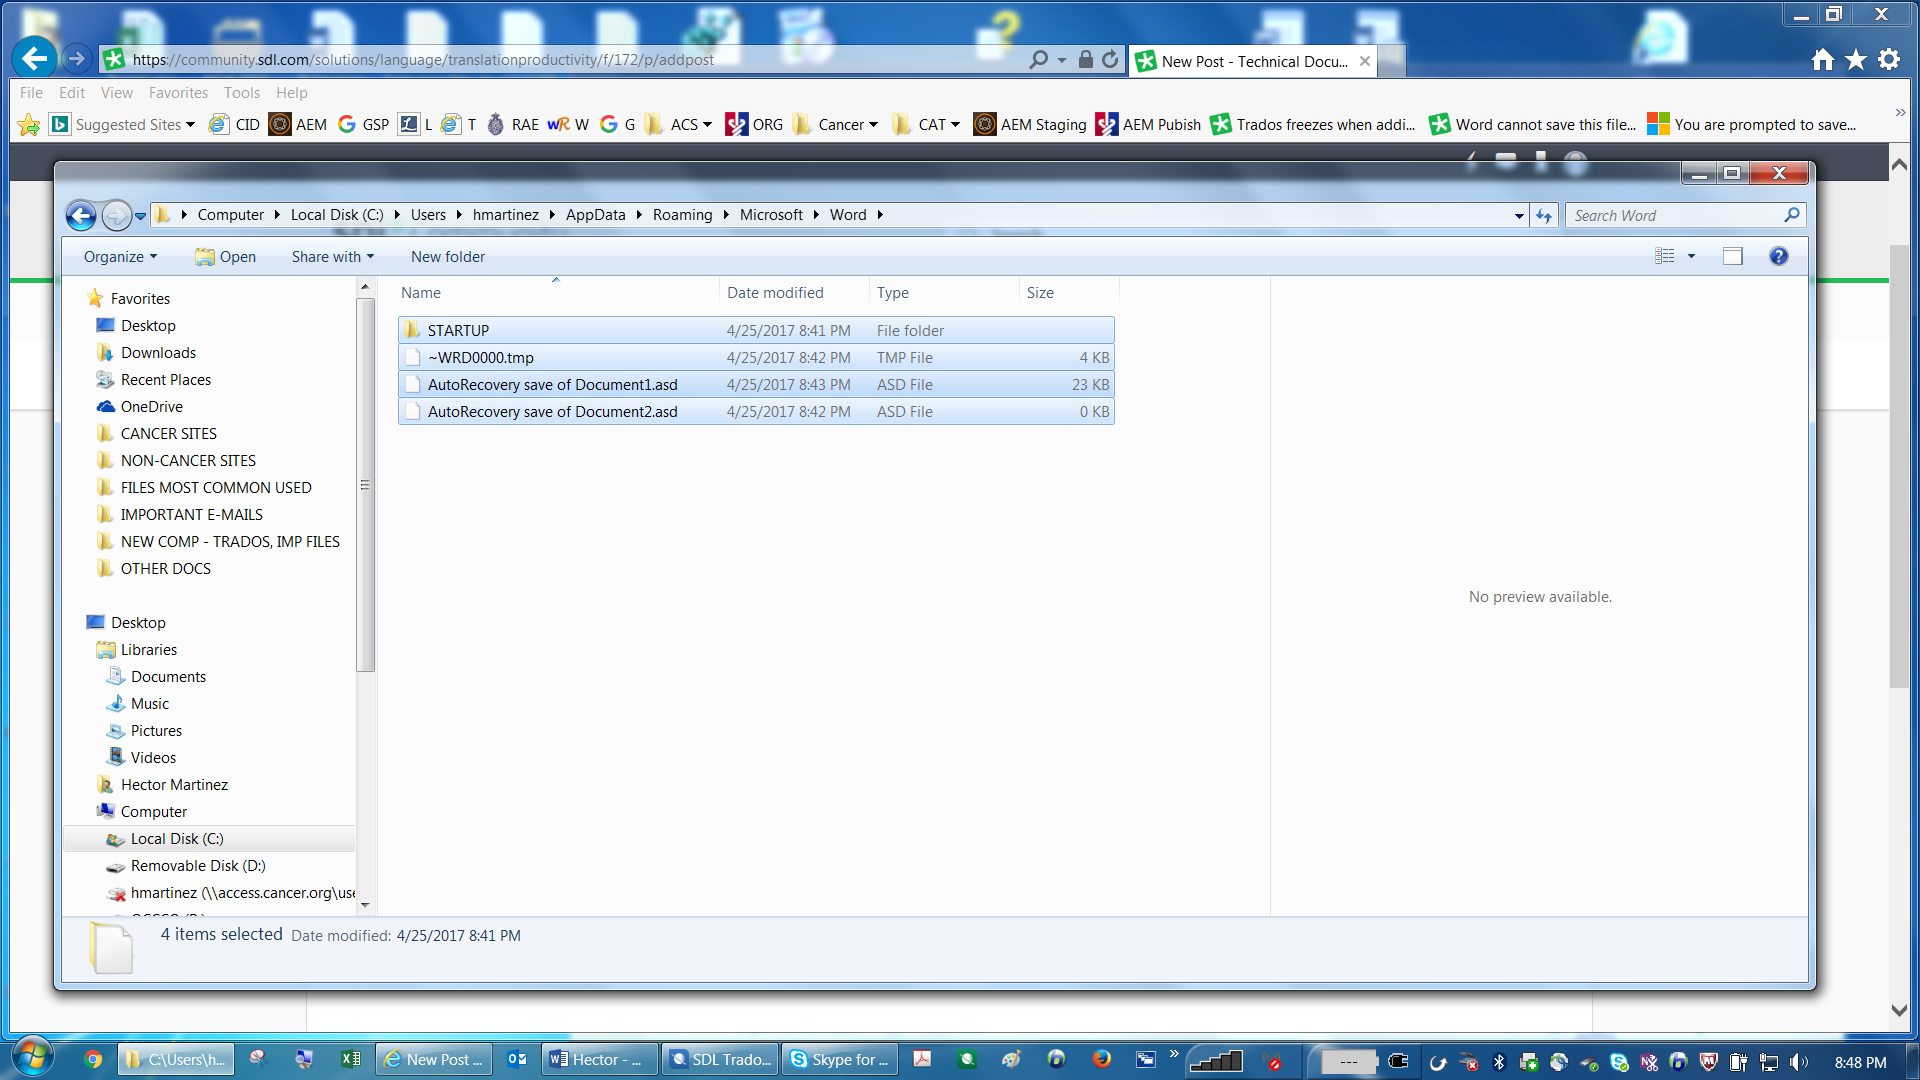The image size is (1920, 1080).
Task: Click Excel icon in taskbar
Action: pyautogui.click(x=350, y=1059)
